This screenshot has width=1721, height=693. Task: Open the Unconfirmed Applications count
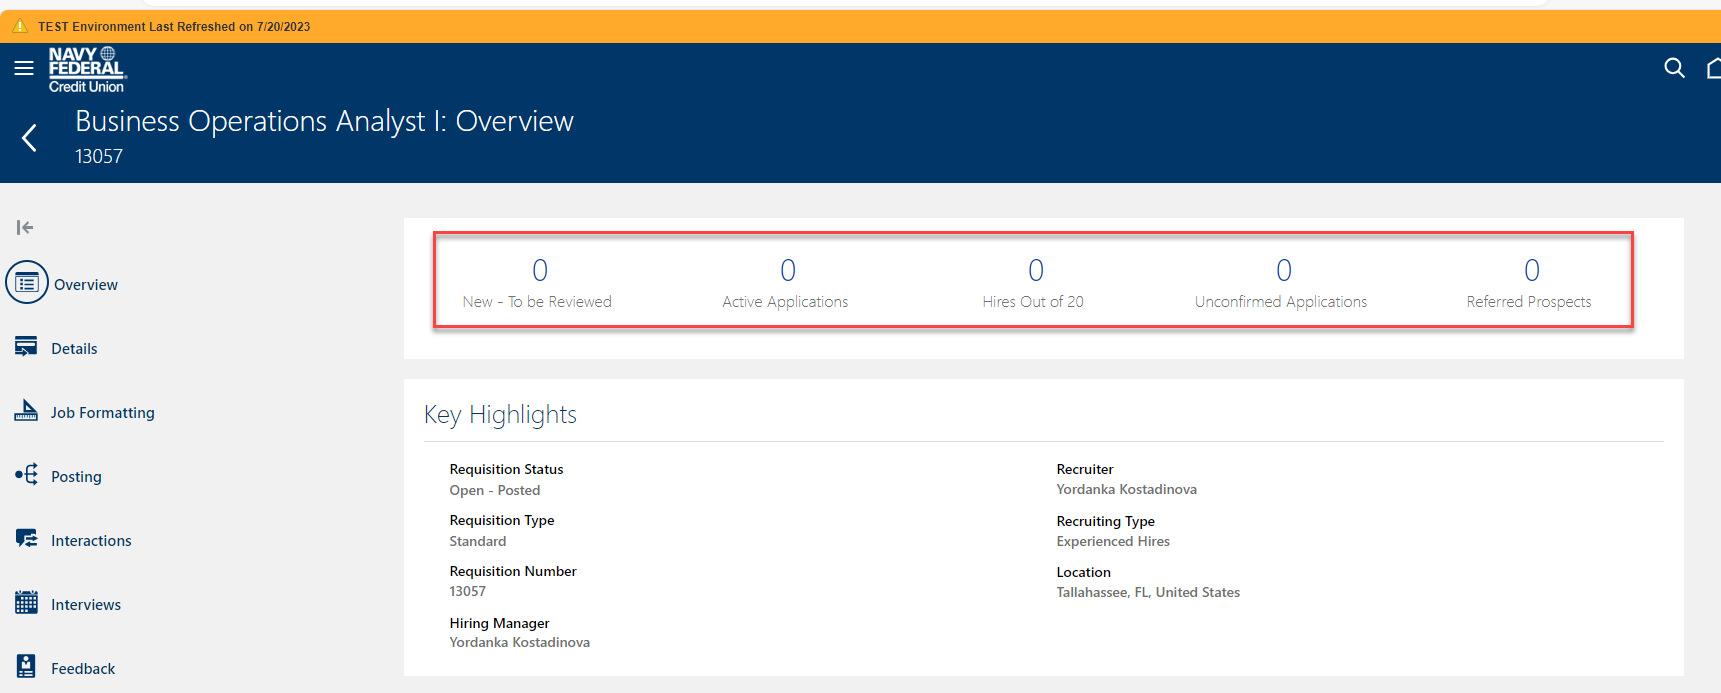point(1284,270)
